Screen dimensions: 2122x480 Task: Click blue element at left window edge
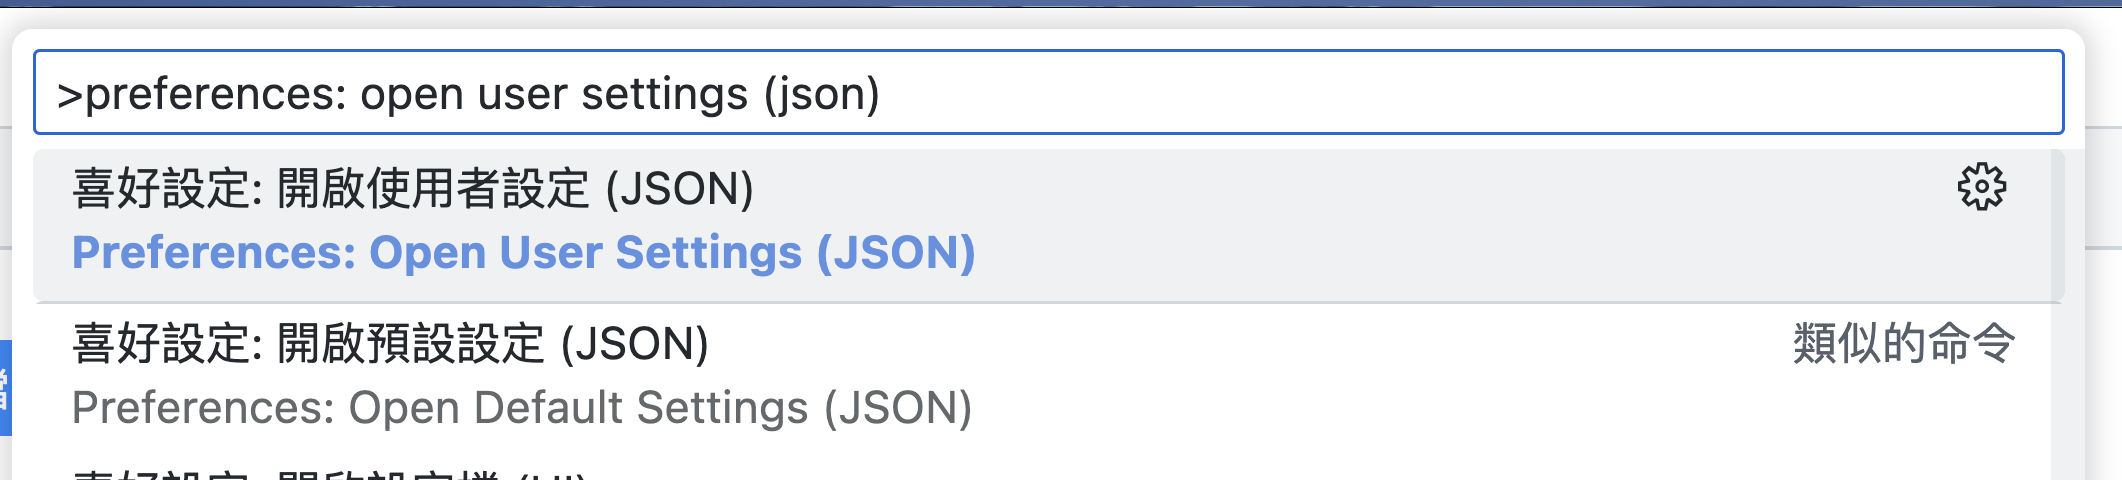coord(5,388)
